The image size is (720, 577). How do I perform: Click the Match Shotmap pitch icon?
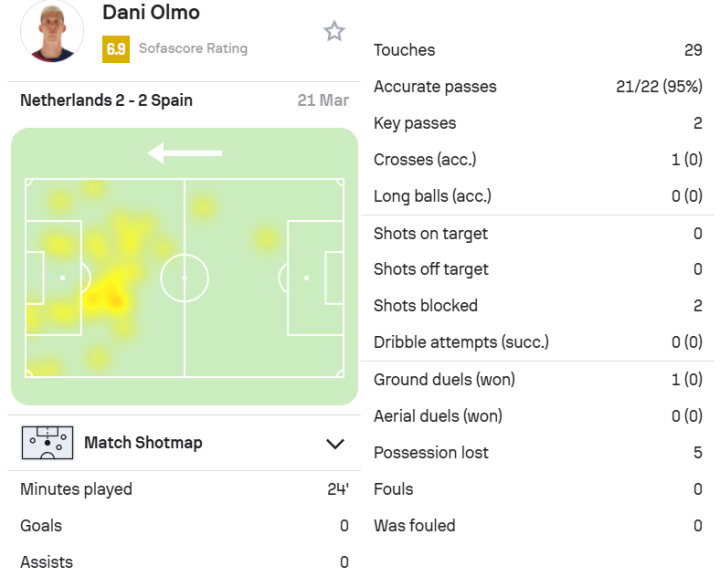(47, 443)
